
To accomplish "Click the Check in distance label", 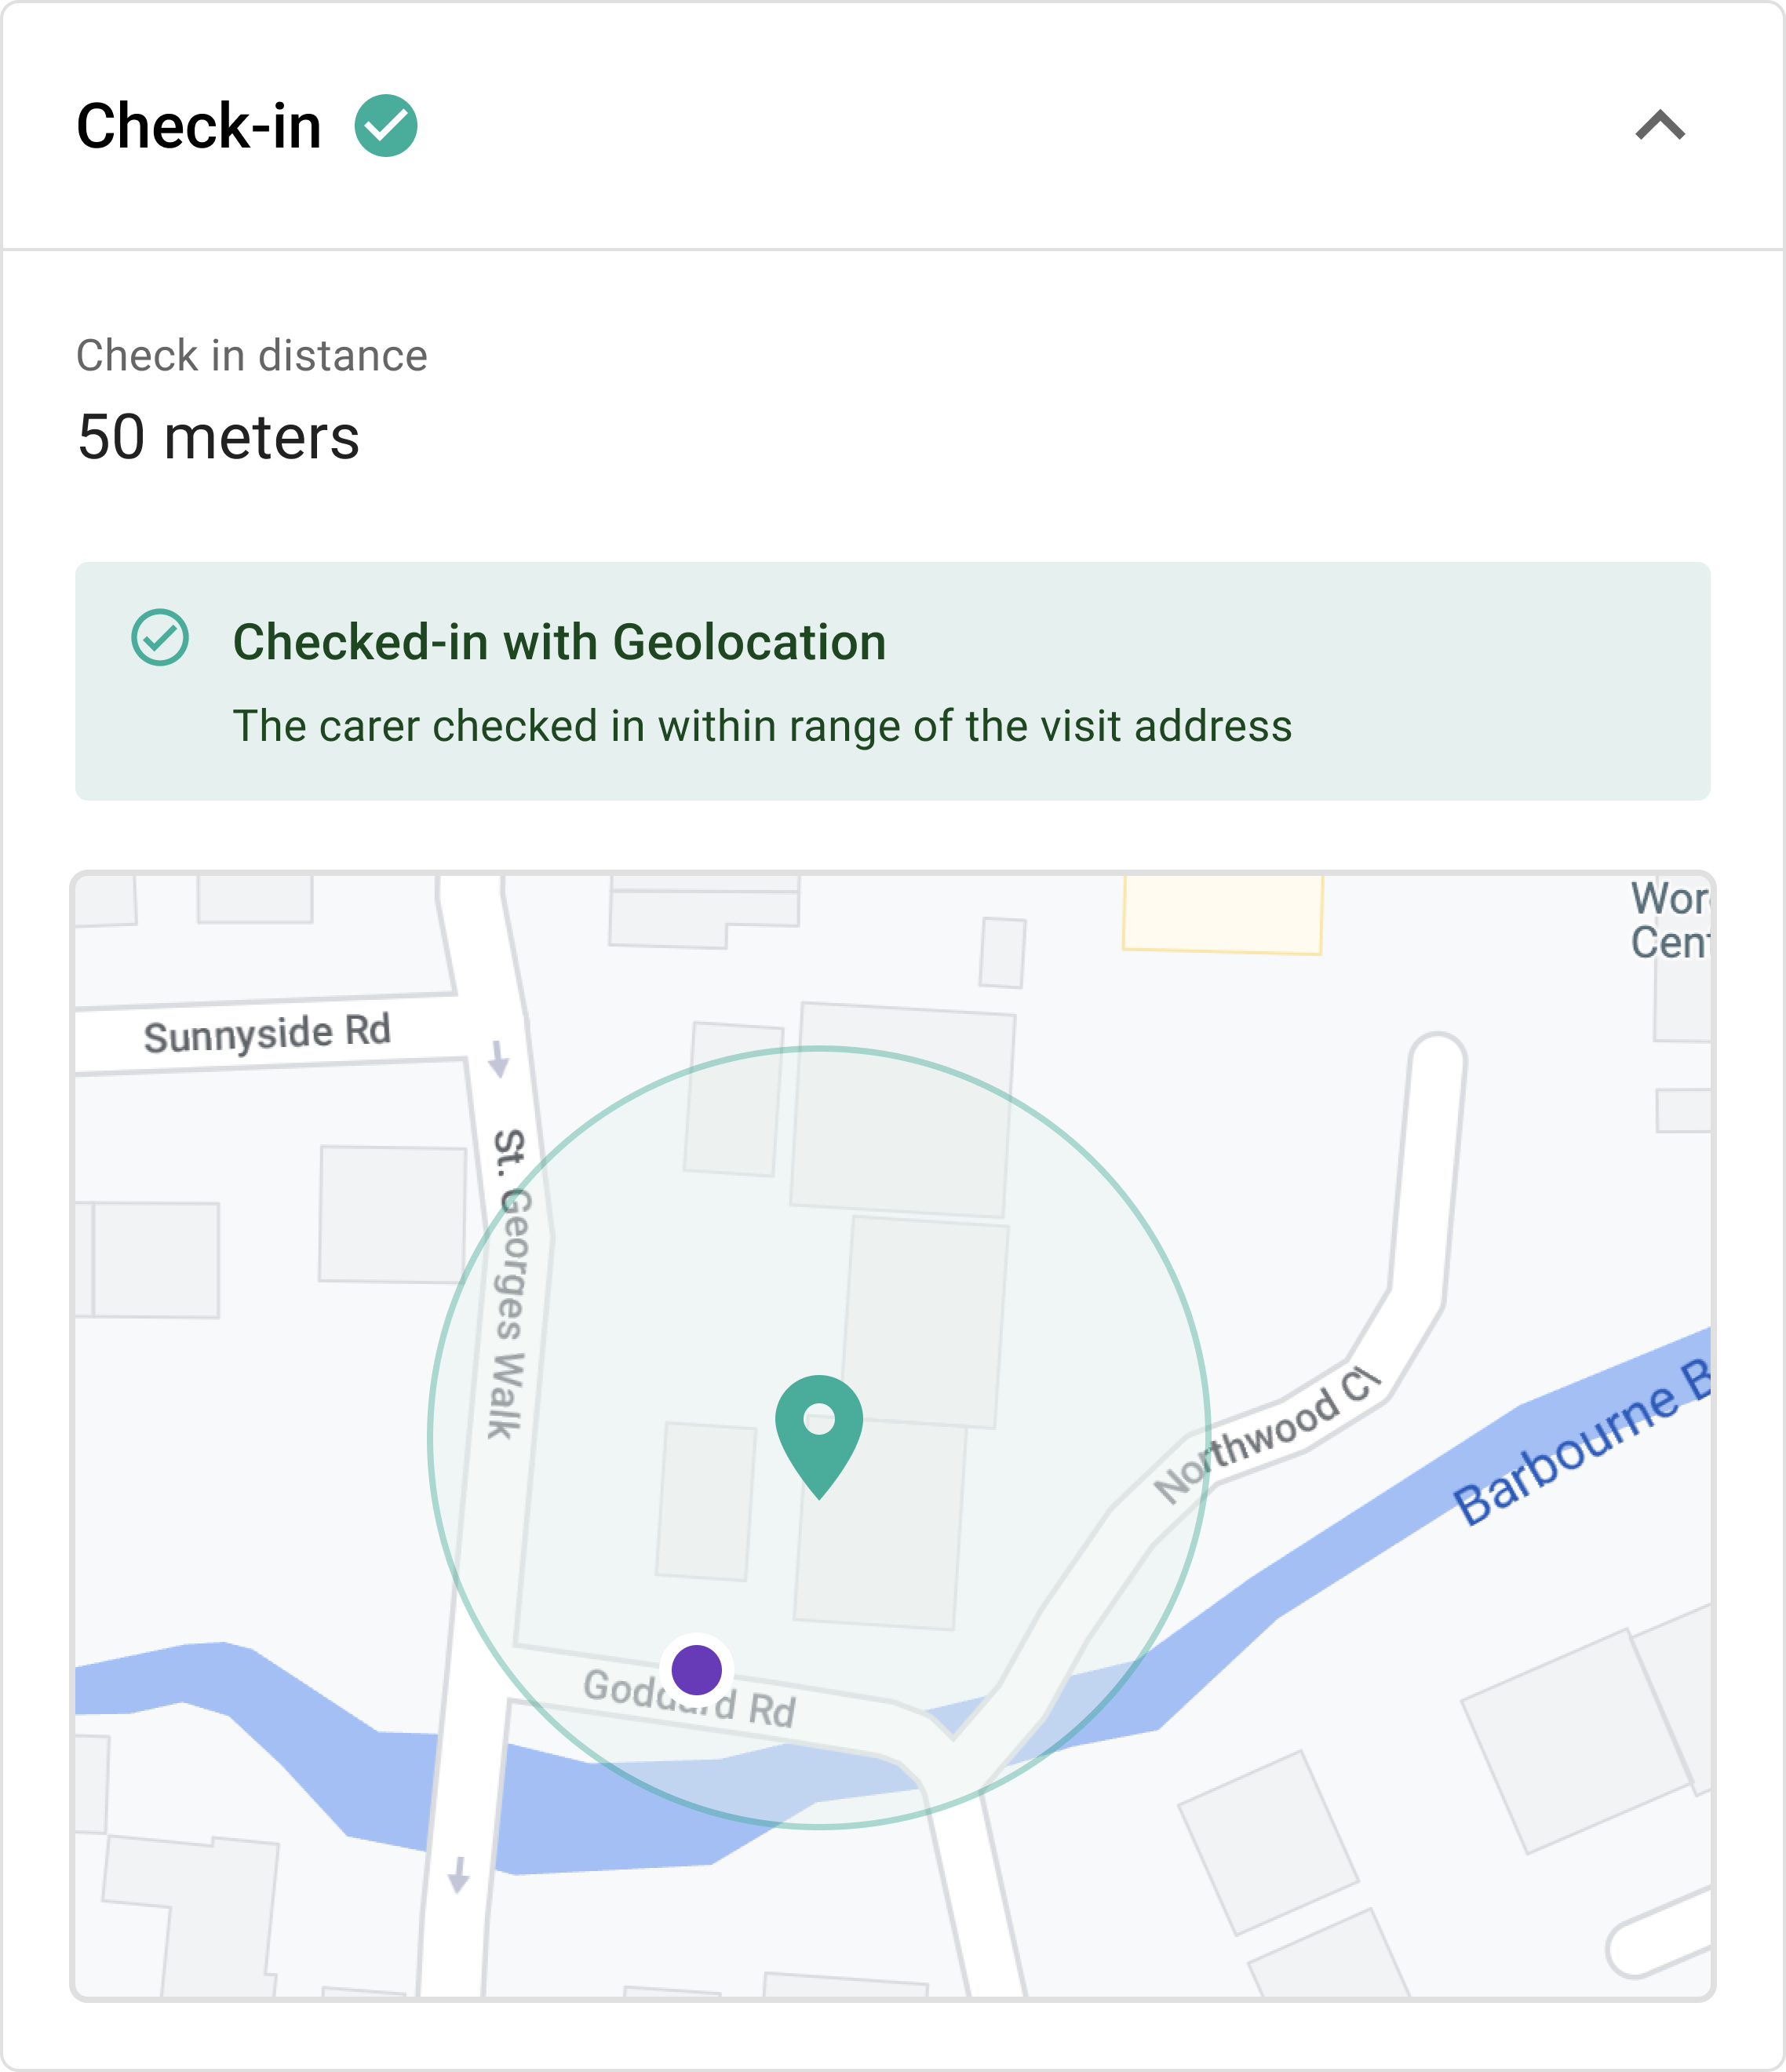I will [x=252, y=355].
